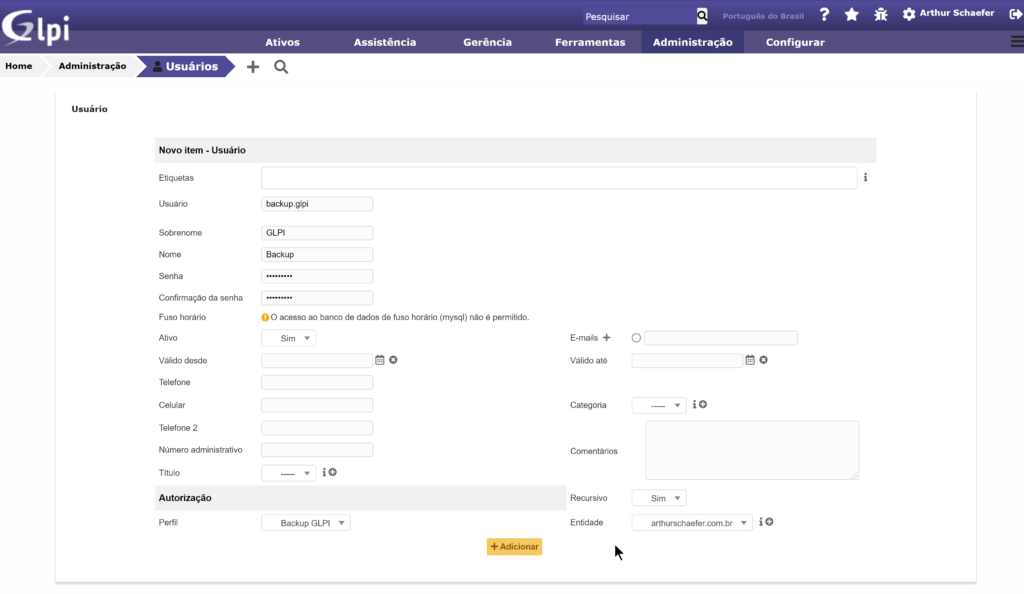Image resolution: width=1024 pixels, height=594 pixels.
Task: Toggle debug mode bug icon
Action: (880, 14)
